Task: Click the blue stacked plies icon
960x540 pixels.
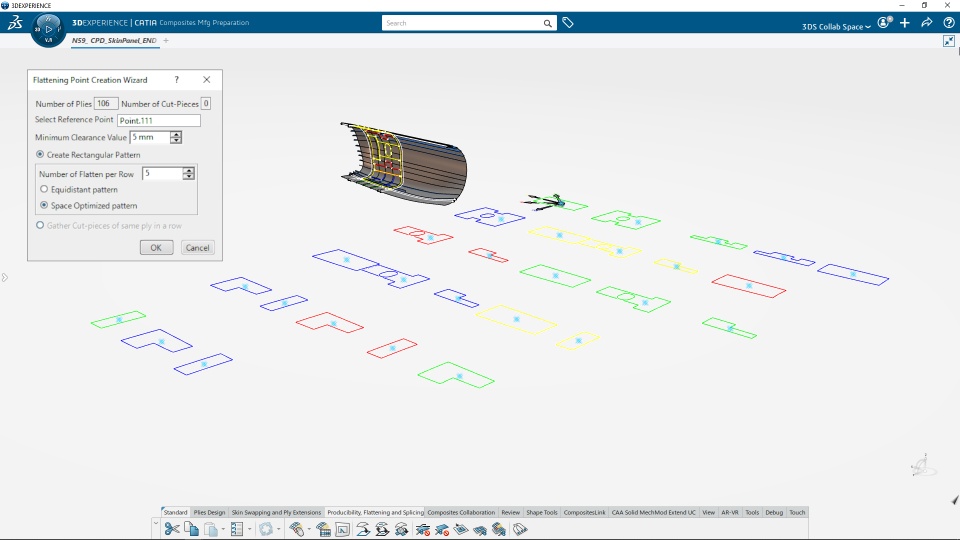Action: pos(480,529)
